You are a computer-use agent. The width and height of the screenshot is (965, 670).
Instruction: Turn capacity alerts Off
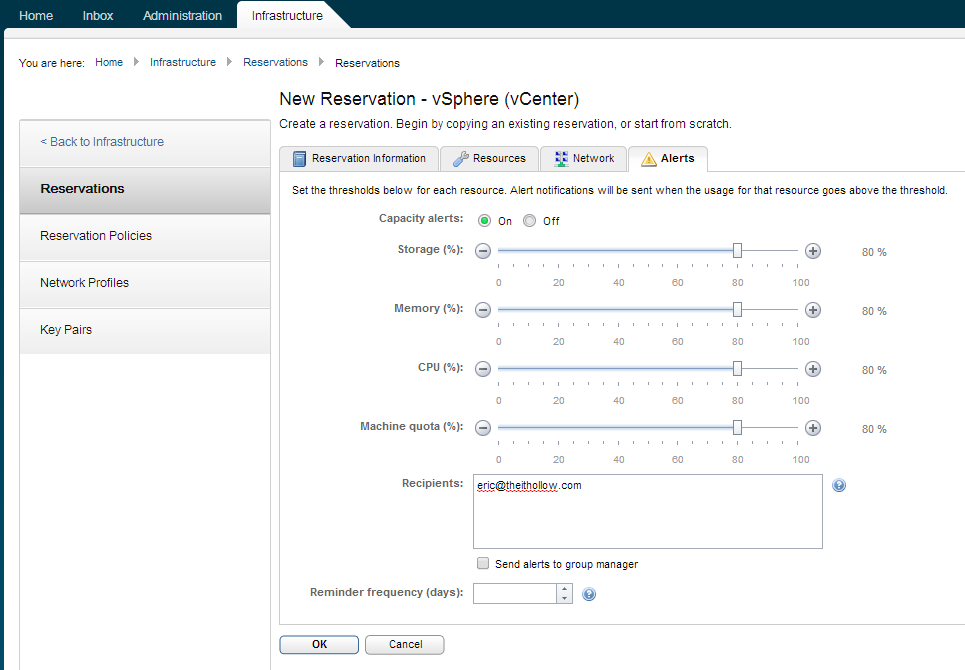(530, 221)
